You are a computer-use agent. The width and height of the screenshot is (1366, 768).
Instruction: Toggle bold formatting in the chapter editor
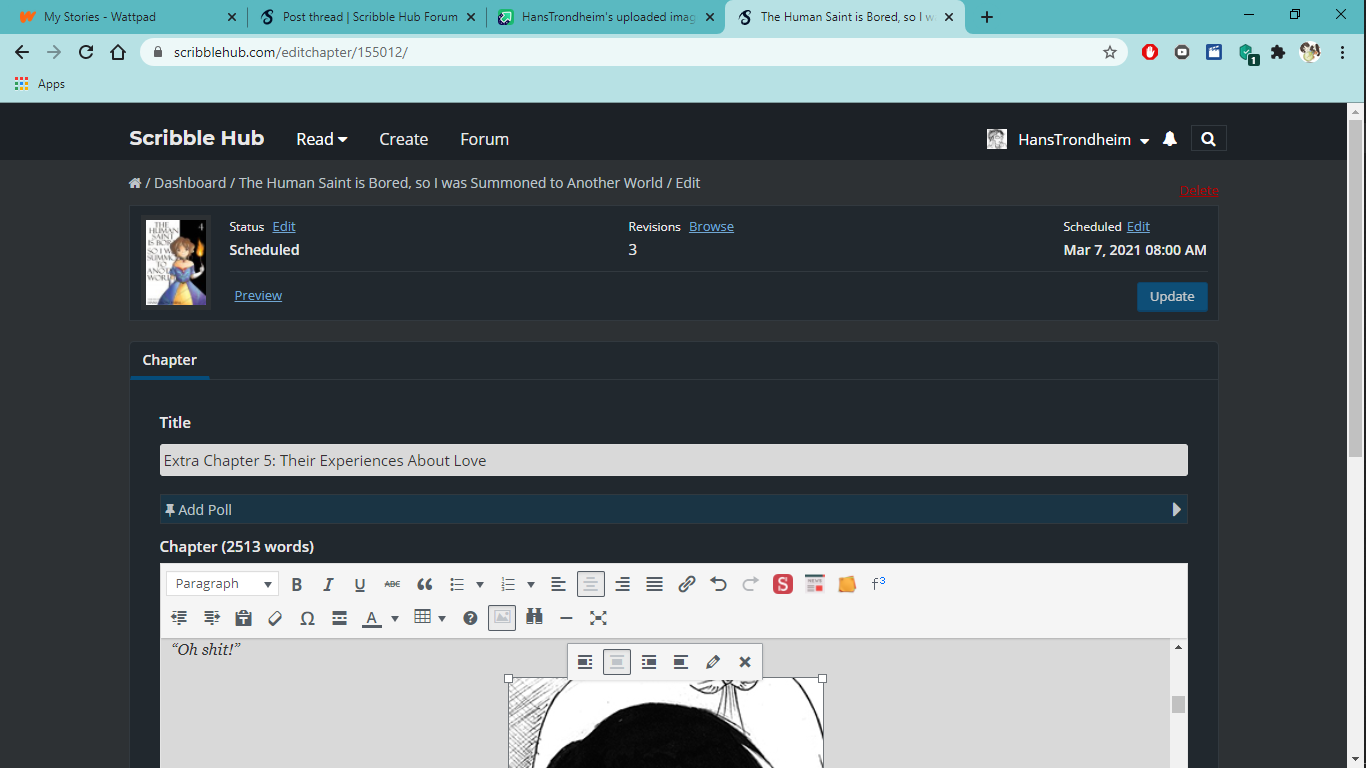[x=297, y=584]
